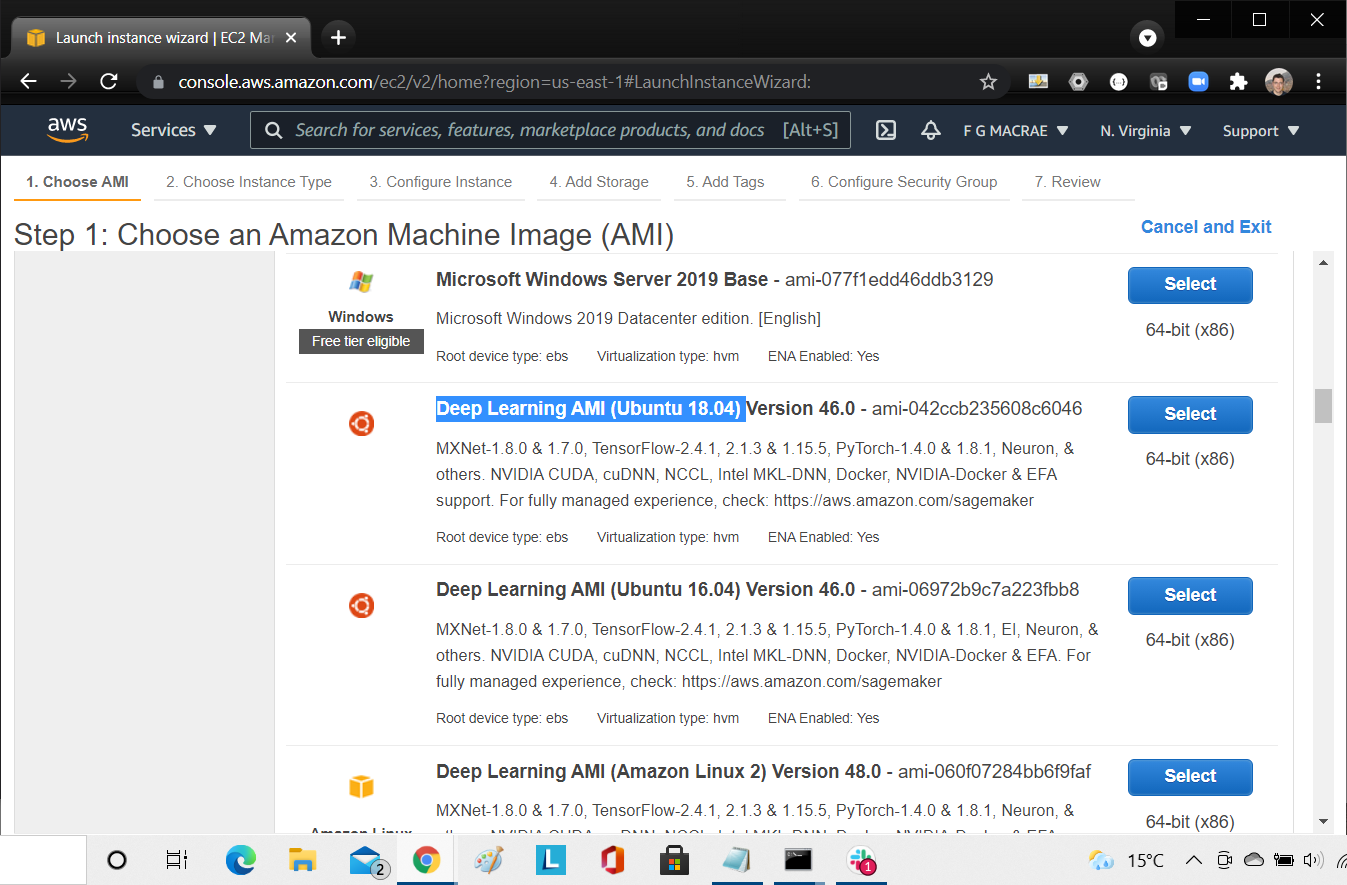Select Deep Learning AMI Ubuntu 18.04
The height and width of the screenshot is (885, 1347).
1190,414
